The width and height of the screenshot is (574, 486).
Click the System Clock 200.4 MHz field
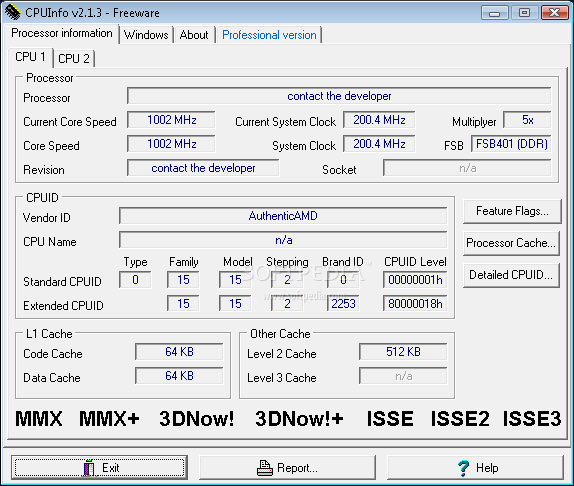point(379,144)
